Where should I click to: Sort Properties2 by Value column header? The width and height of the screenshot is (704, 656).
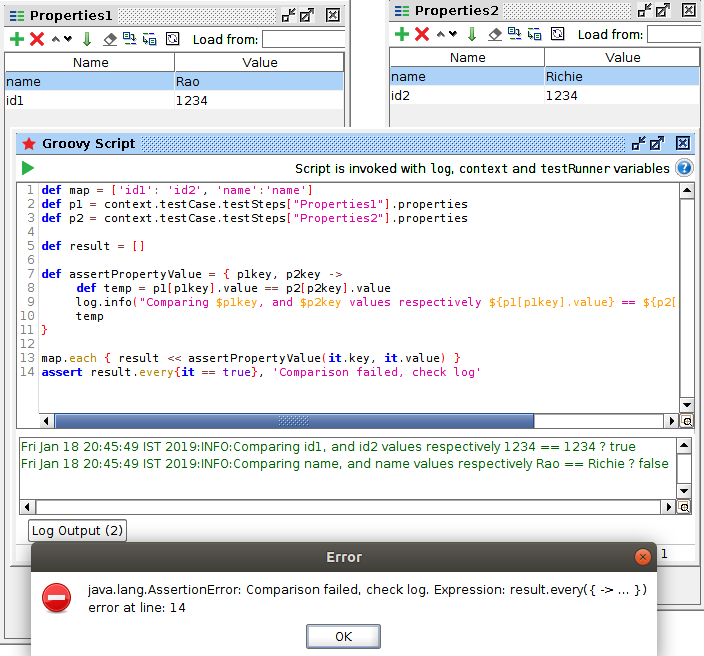(622, 57)
